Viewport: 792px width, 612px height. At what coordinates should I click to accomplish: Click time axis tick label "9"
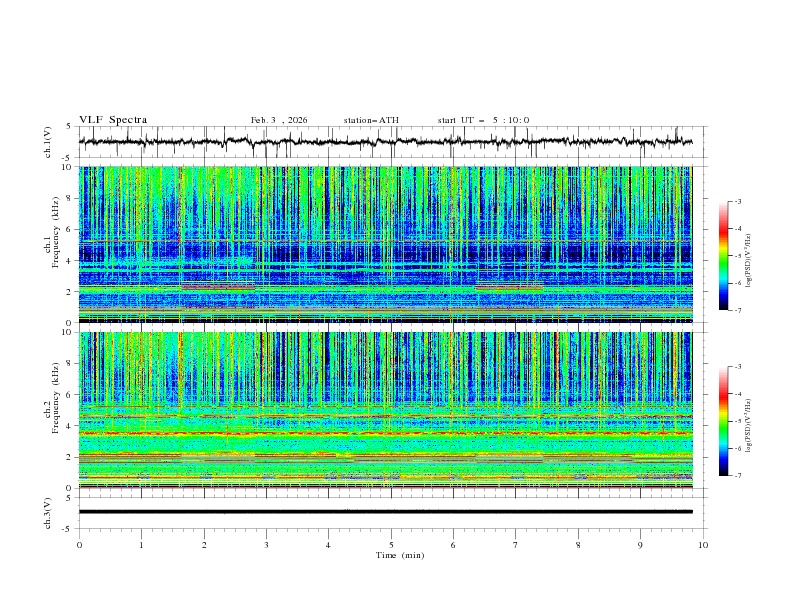(640, 545)
